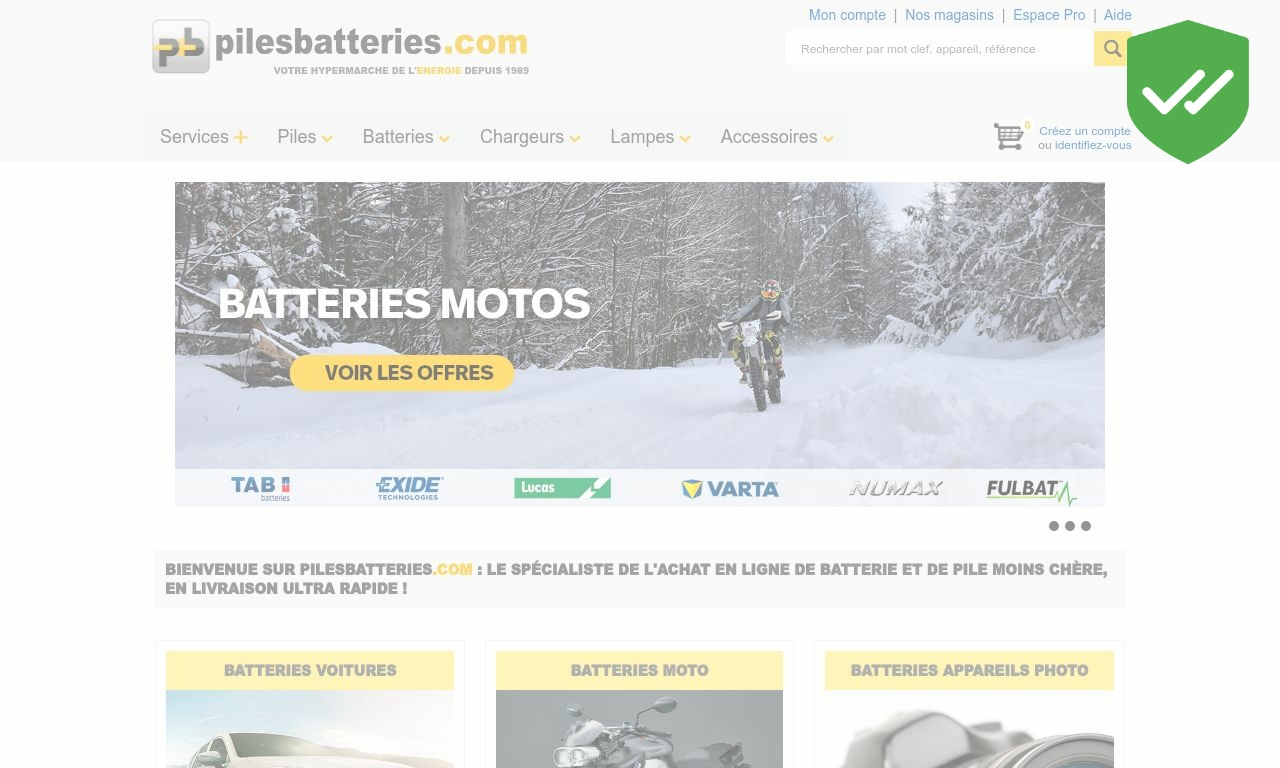Select the Numax brand logo
This screenshot has height=768, width=1280.
point(895,488)
